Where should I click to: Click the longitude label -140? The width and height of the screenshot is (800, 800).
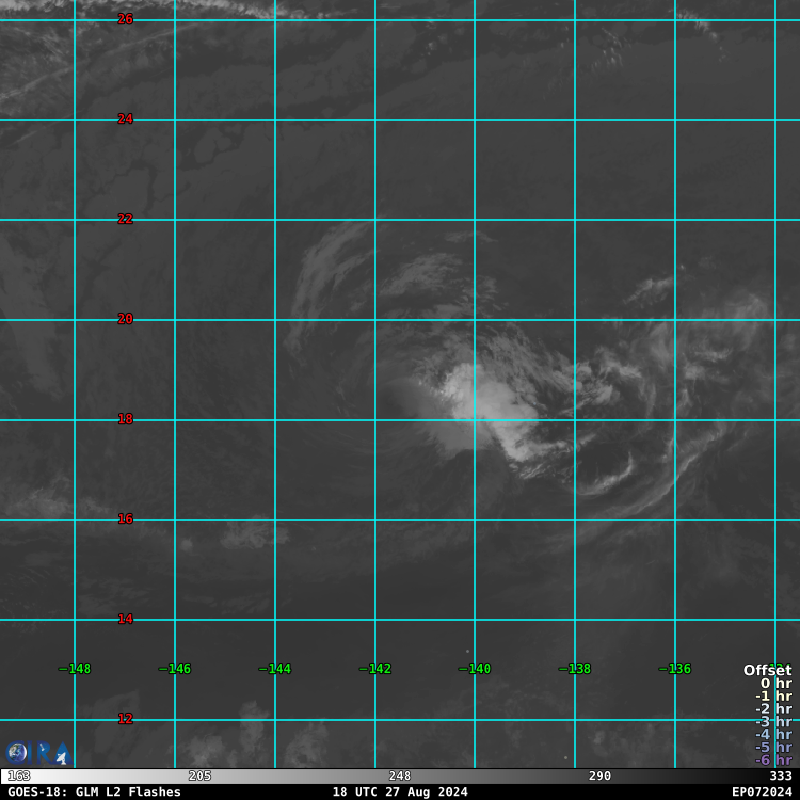(x=475, y=669)
